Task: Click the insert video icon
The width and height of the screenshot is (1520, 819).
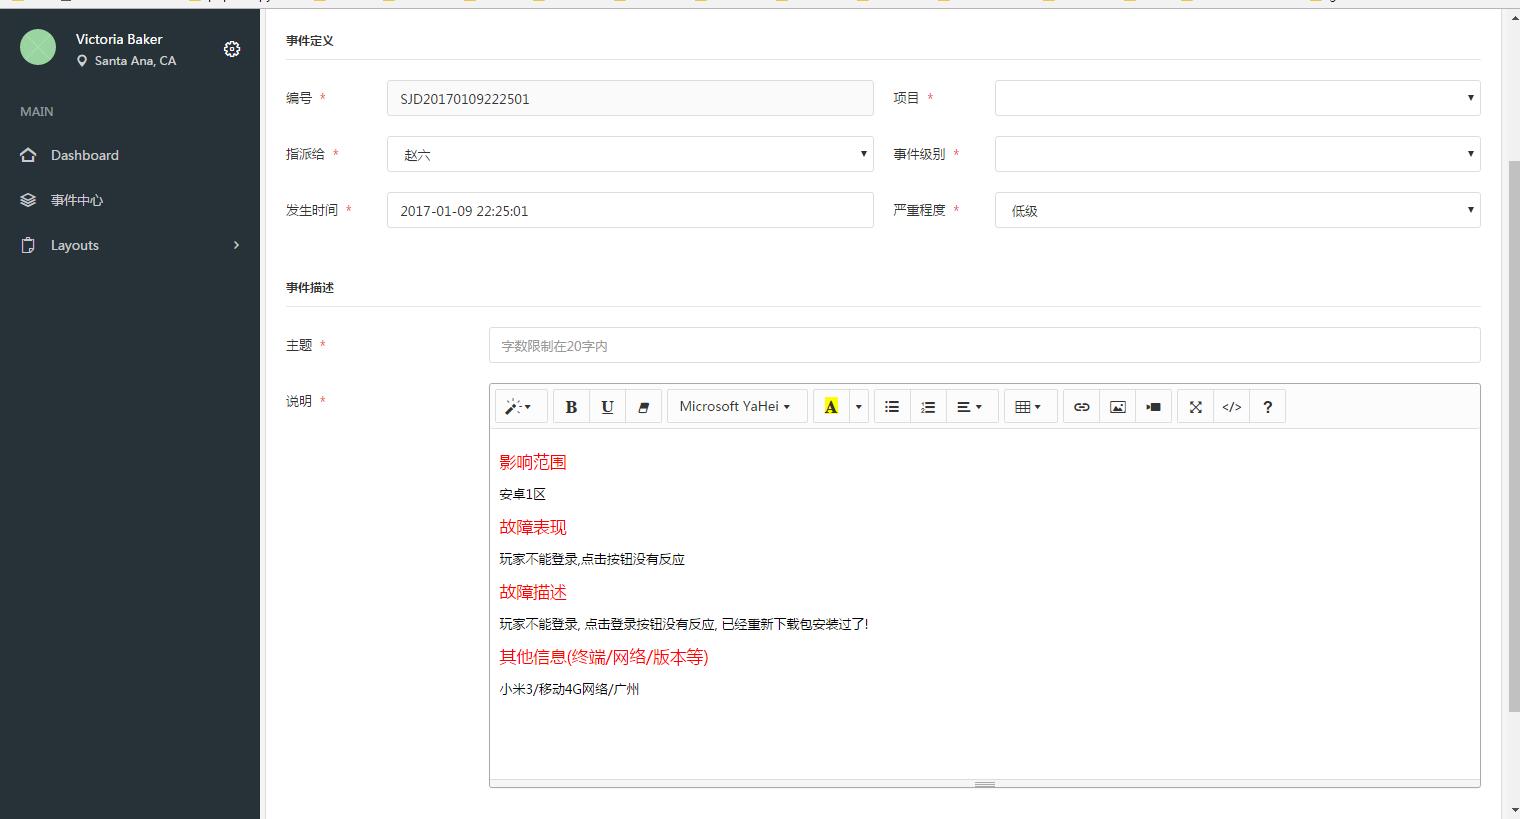Action: pos(1153,406)
